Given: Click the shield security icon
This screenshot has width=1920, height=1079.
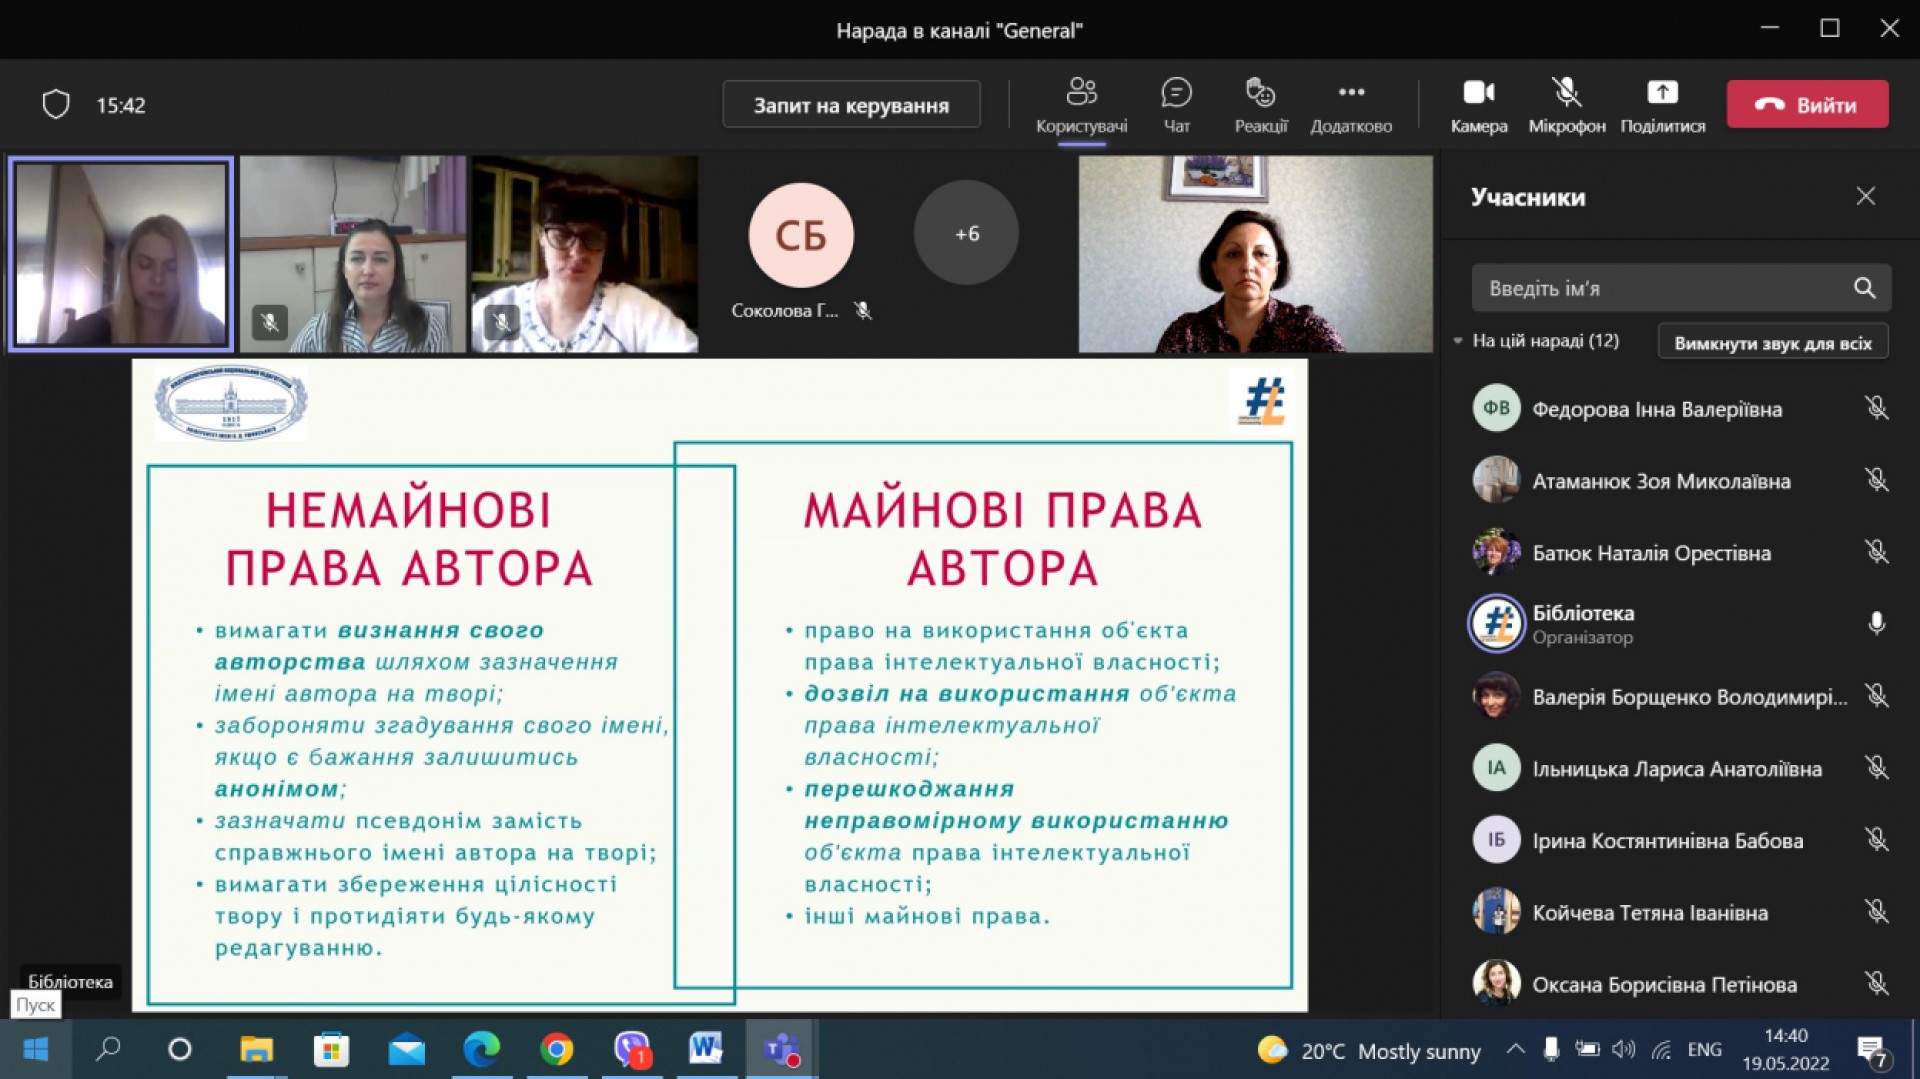Looking at the screenshot, I should [56, 105].
